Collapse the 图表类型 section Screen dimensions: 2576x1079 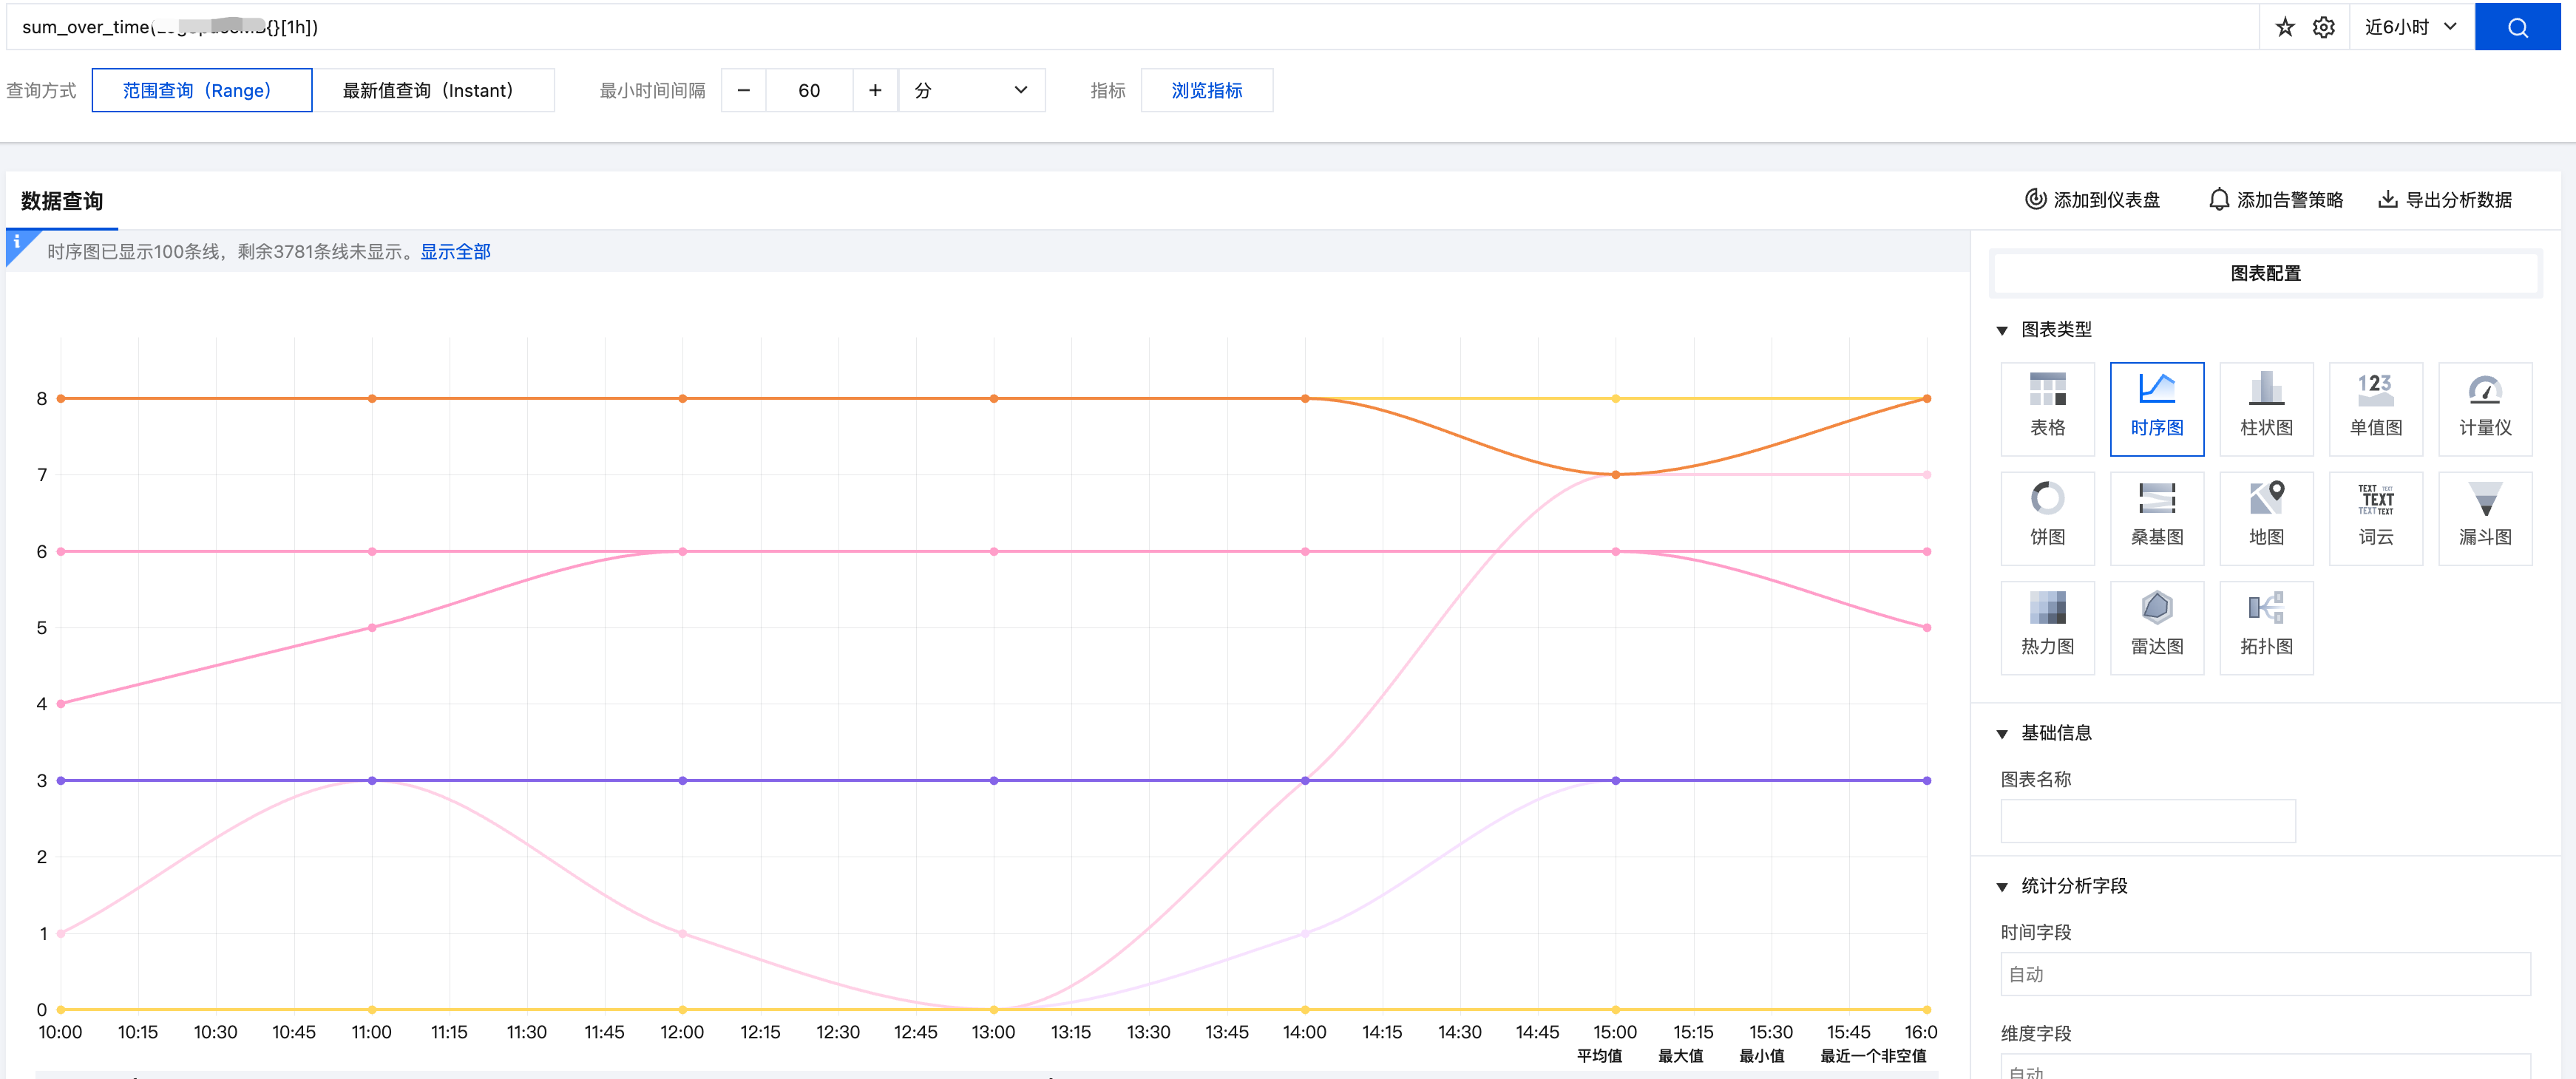(2002, 330)
